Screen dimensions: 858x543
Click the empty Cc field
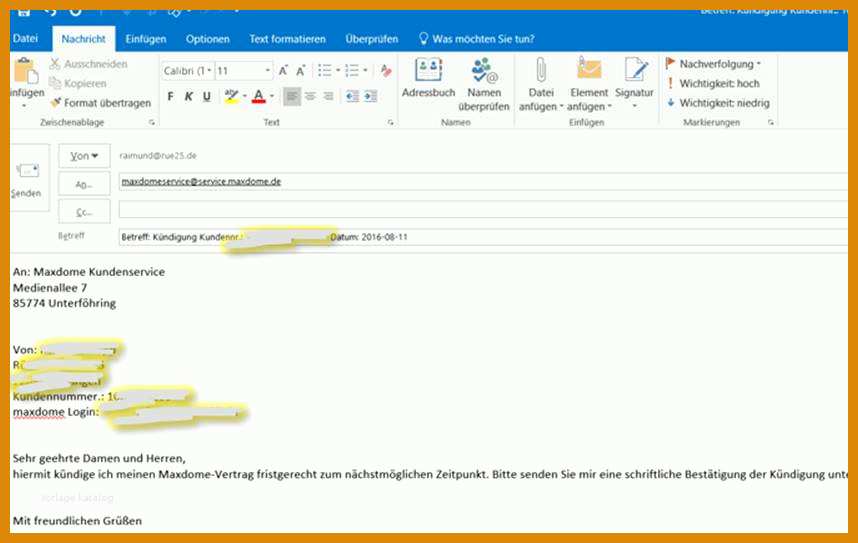[483, 210]
